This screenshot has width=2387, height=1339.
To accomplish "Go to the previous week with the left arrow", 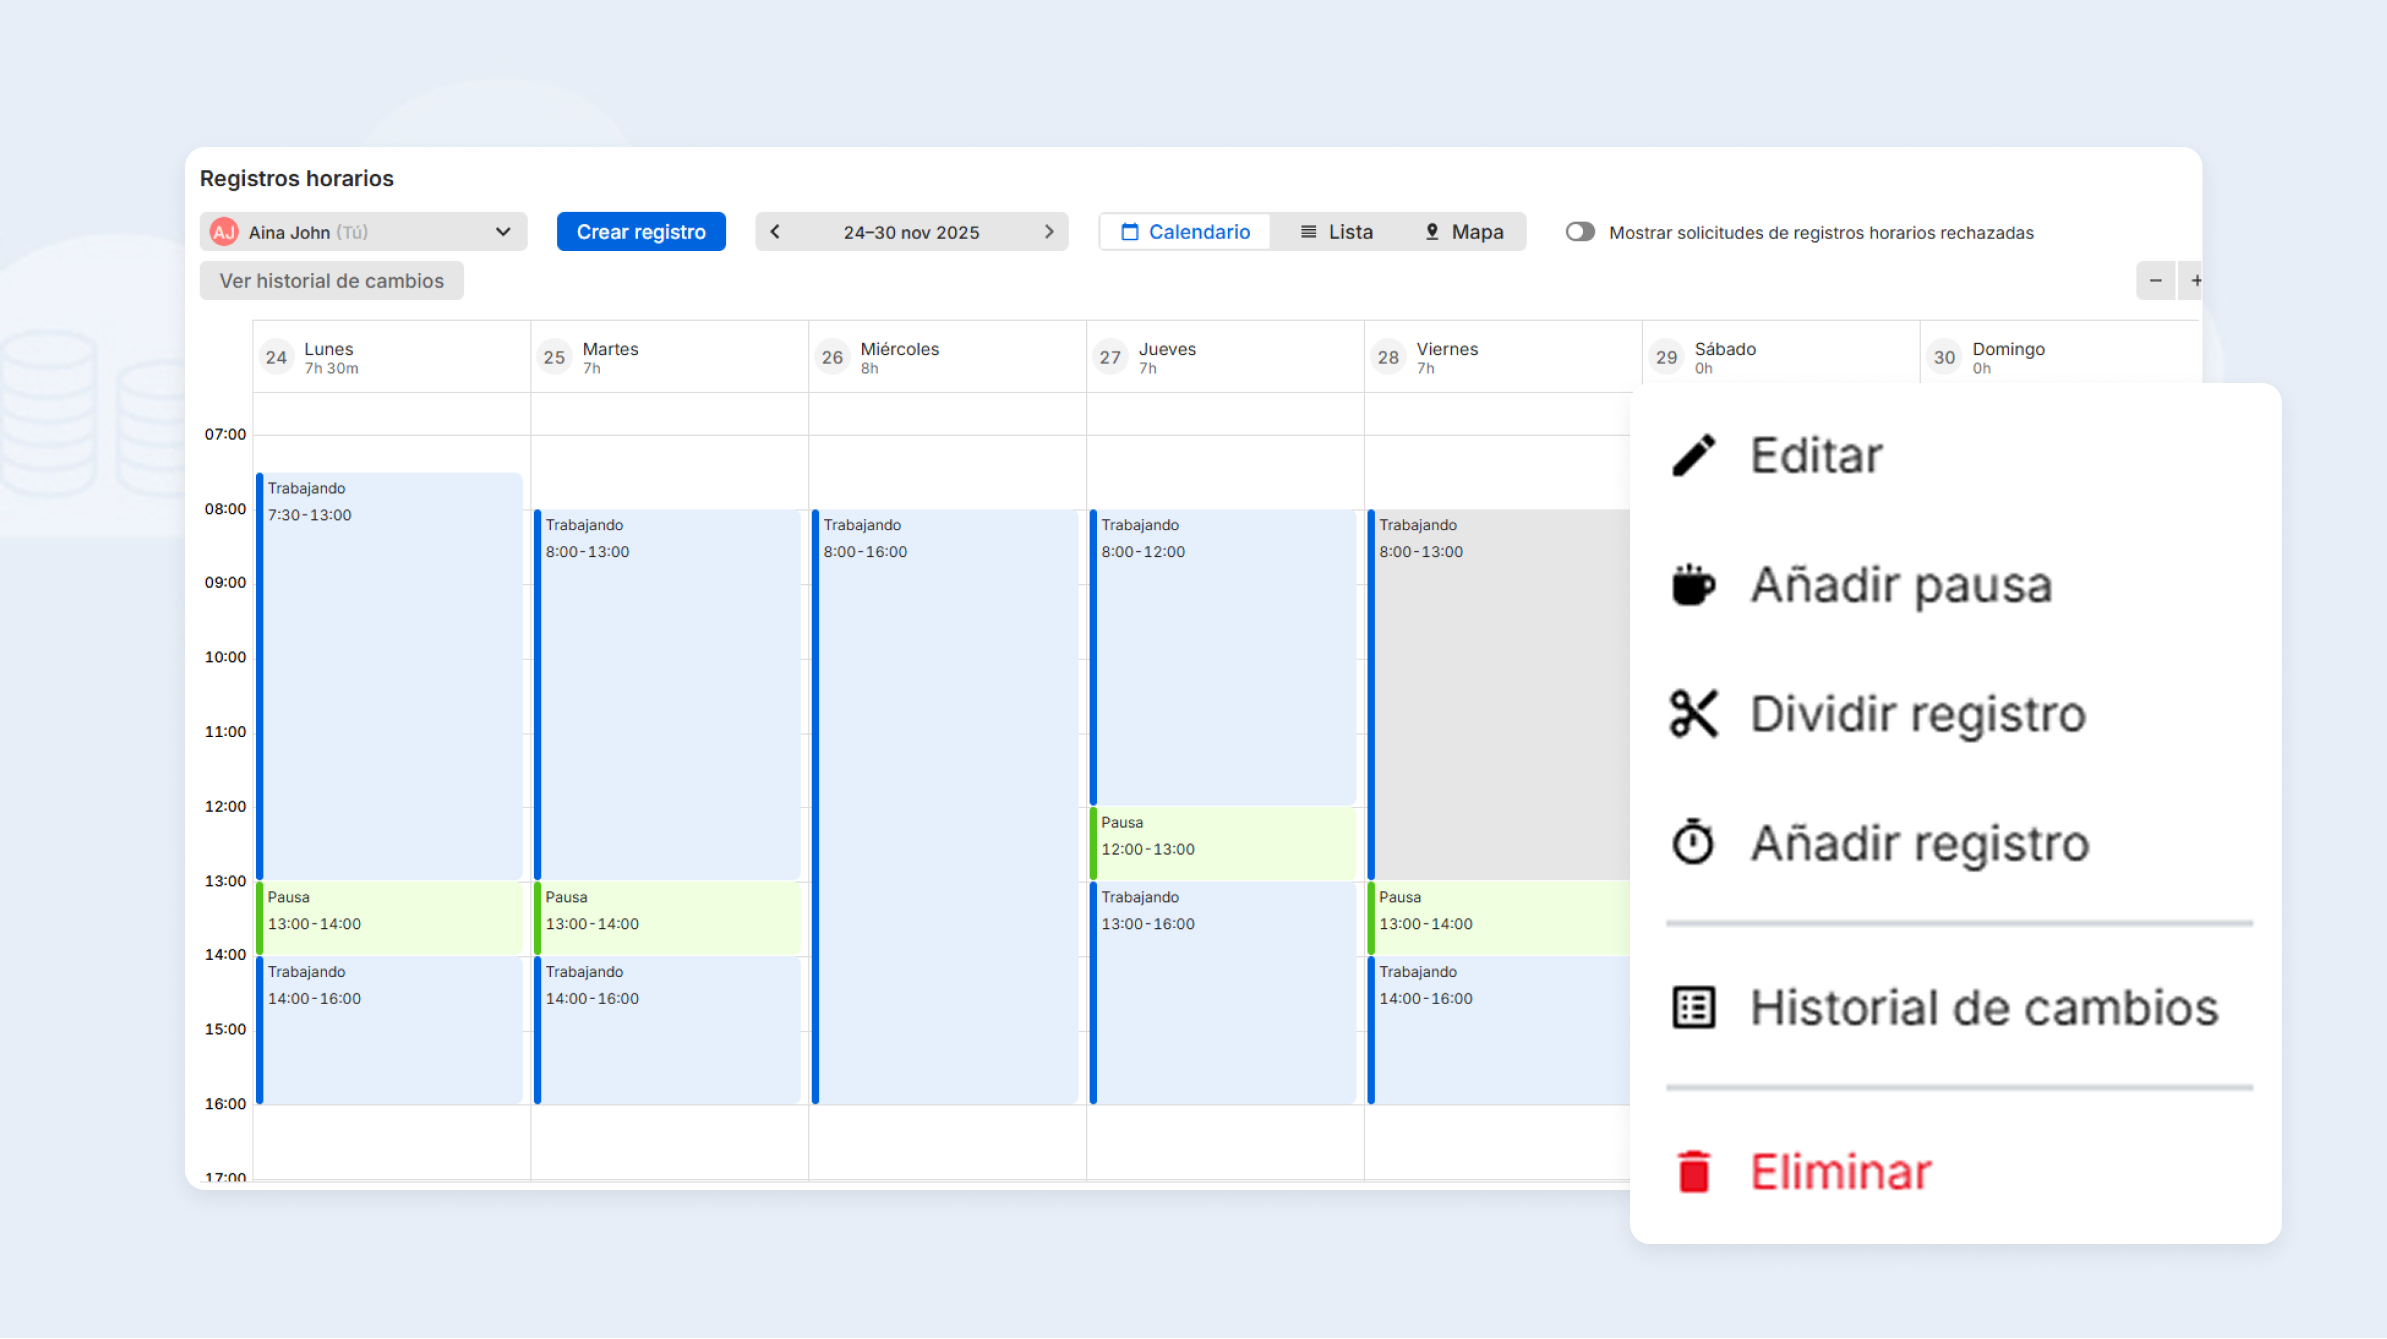I will tap(775, 231).
